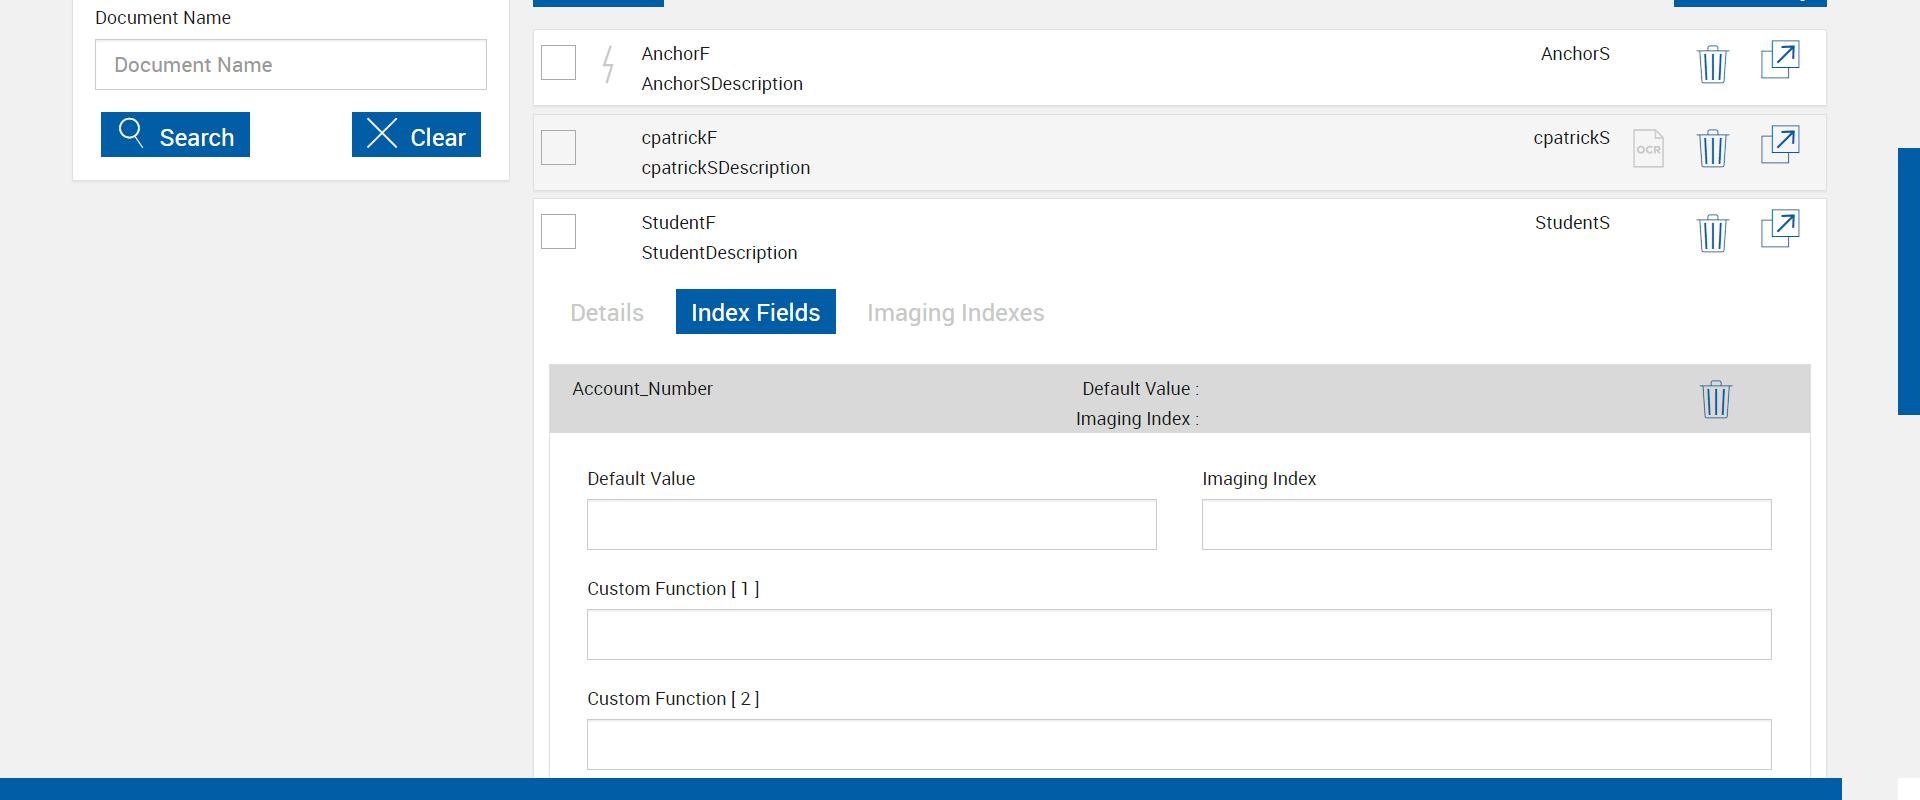Focus the Document Name search field
Image resolution: width=1920 pixels, height=800 pixels.
[291, 65]
